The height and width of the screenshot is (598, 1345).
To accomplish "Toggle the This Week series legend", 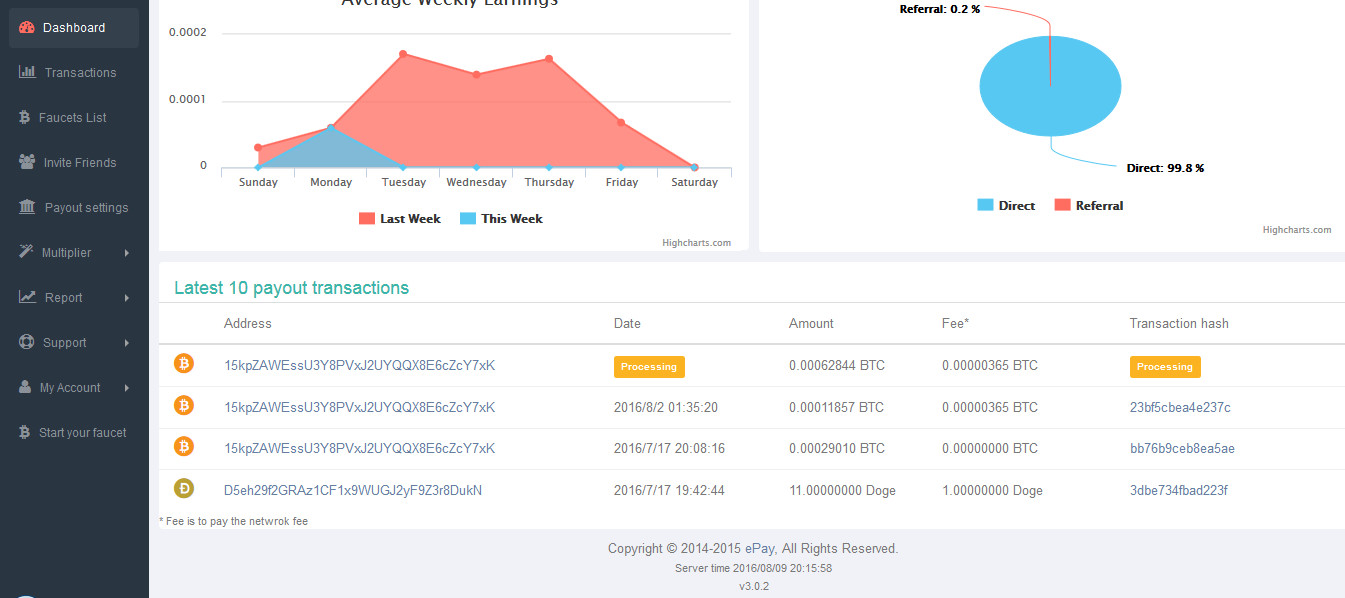I will click(501, 219).
